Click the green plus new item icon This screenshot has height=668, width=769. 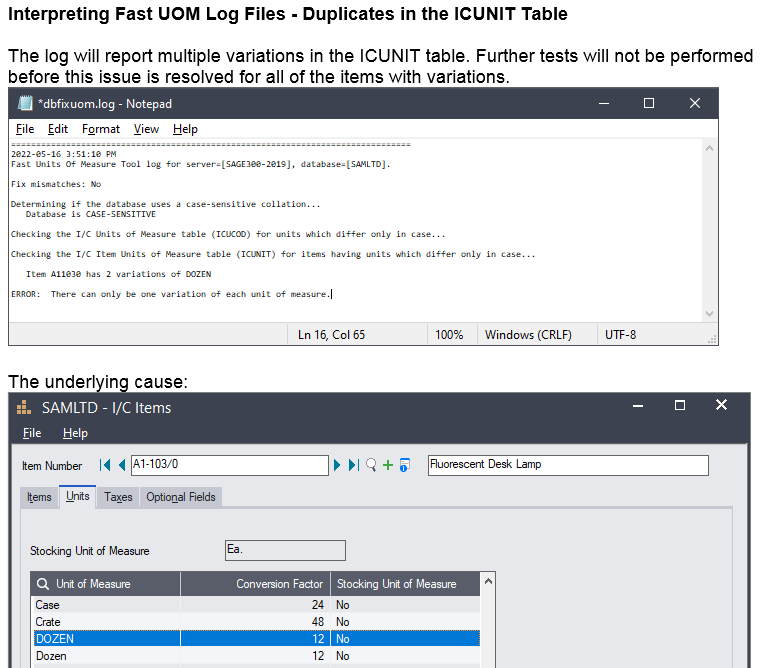pos(388,465)
